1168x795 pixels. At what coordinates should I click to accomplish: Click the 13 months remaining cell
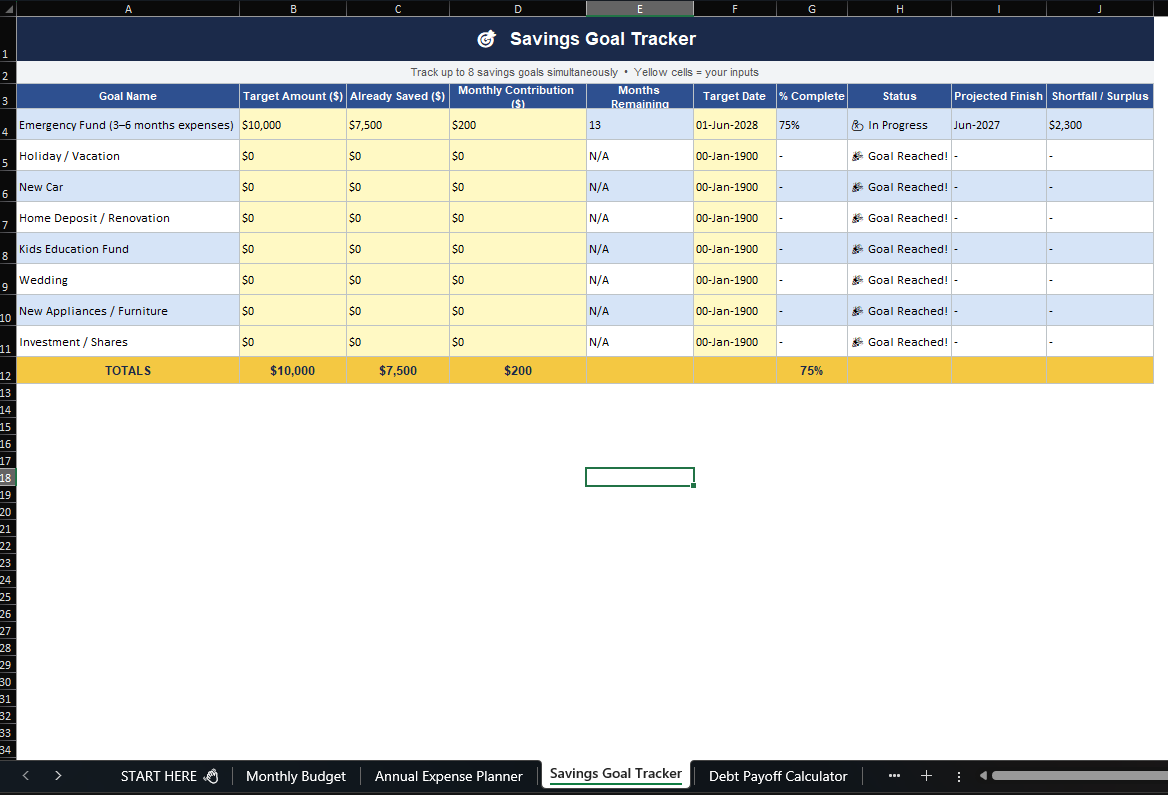pos(639,125)
